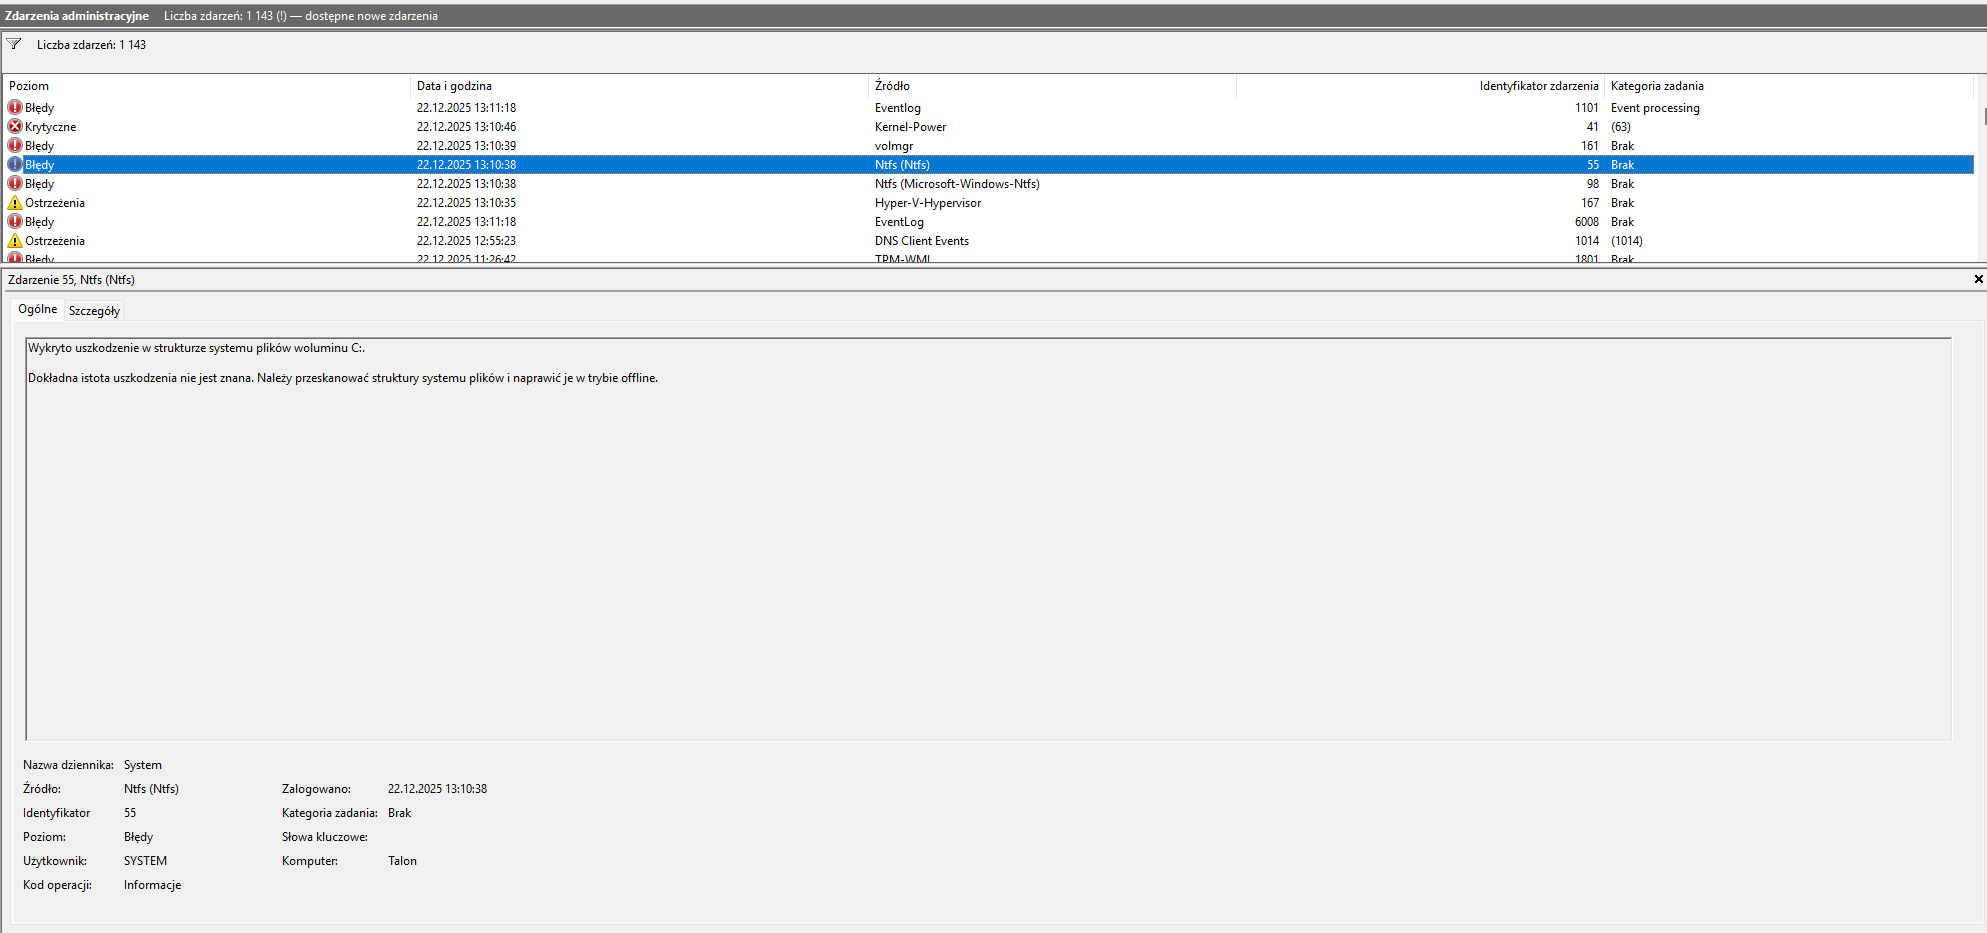Click event ID 161 in the list

click(1590, 146)
